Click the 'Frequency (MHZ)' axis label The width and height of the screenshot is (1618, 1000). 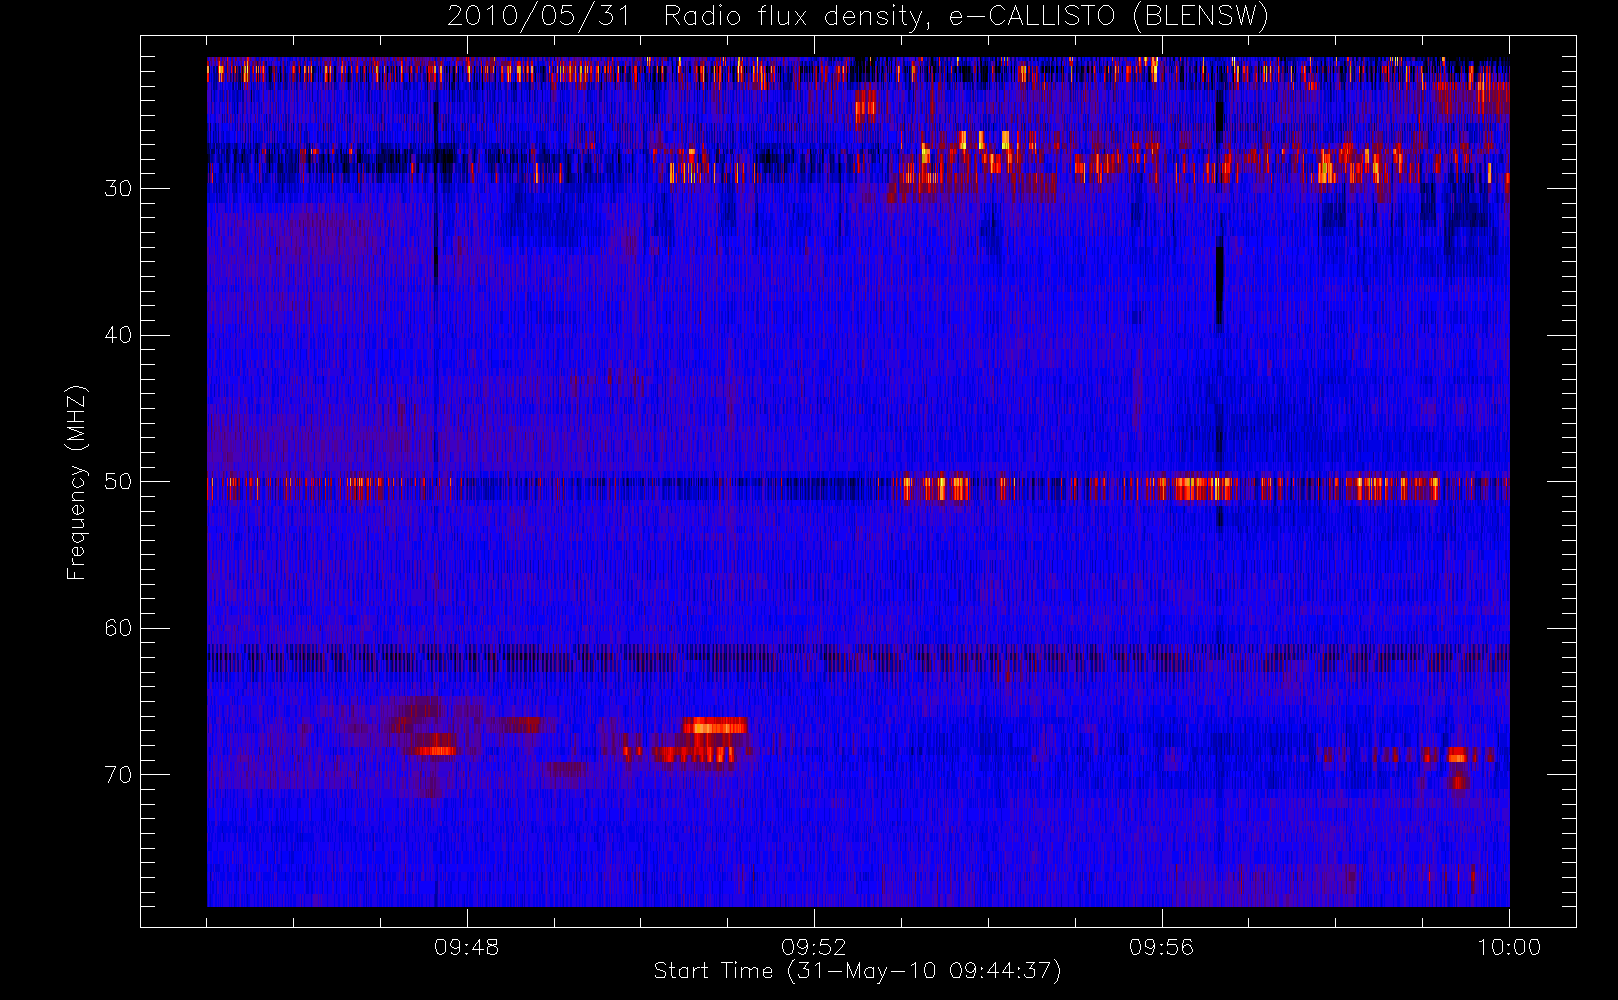[x=76, y=482]
